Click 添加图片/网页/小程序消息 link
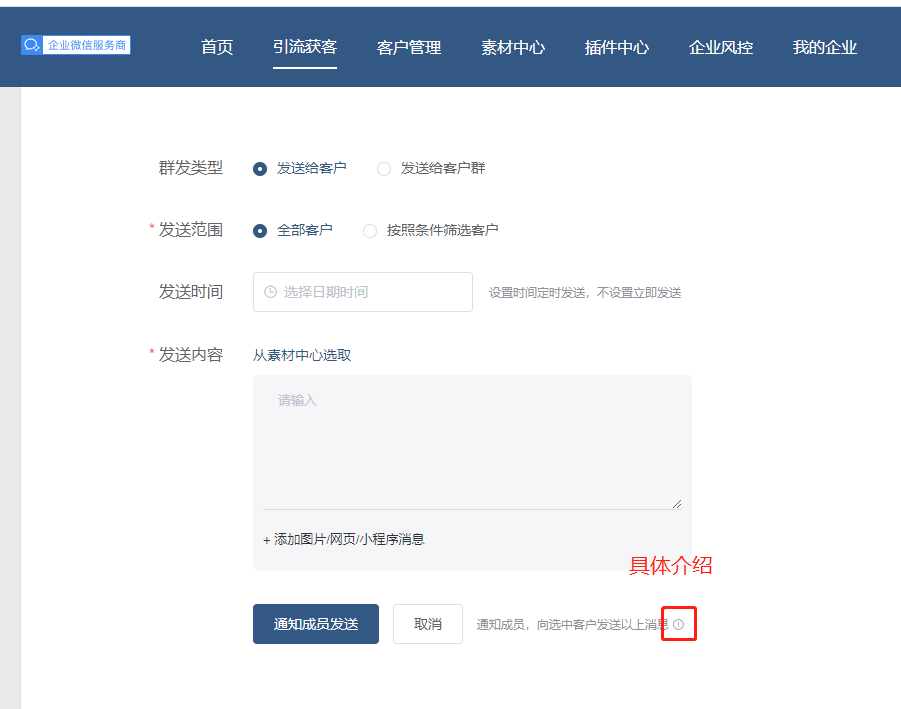 pos(344,540)
